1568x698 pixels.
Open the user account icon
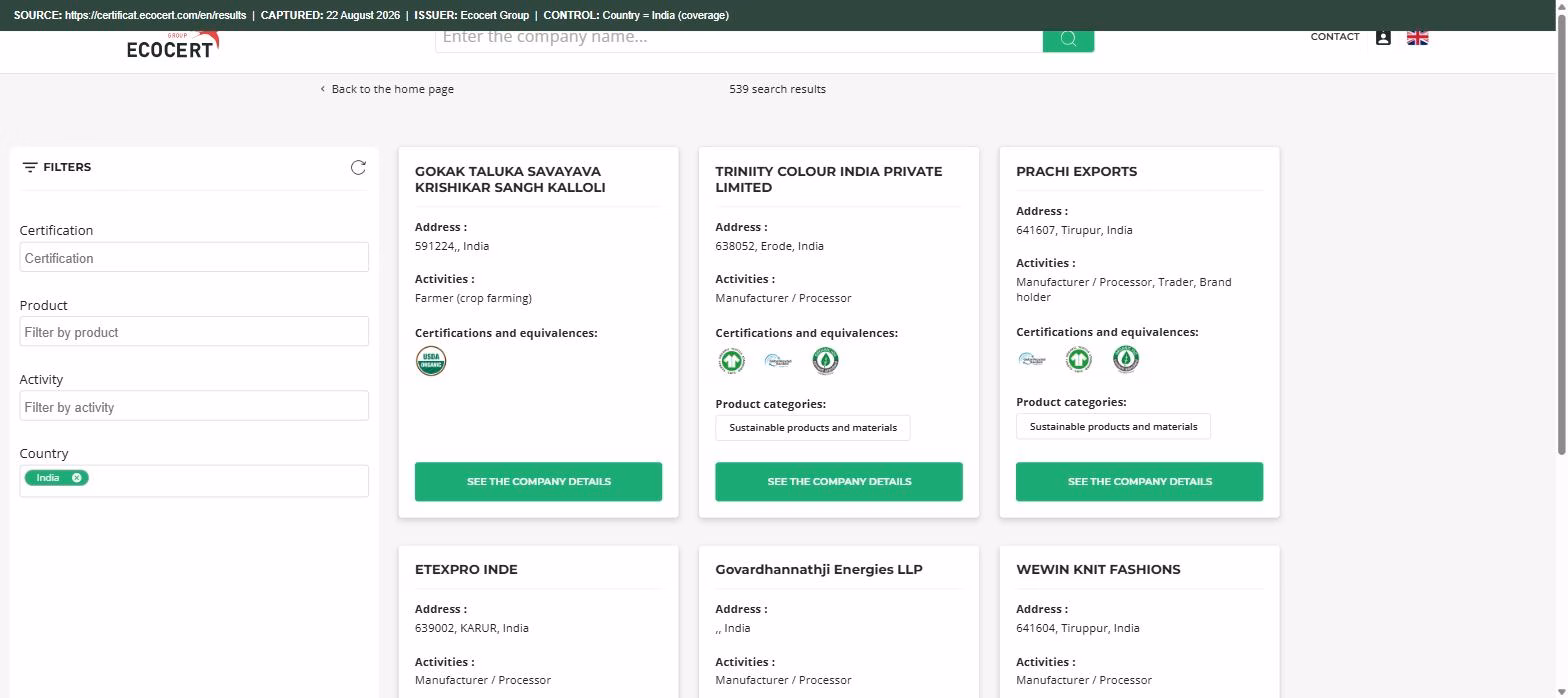tap(1383, 38)
